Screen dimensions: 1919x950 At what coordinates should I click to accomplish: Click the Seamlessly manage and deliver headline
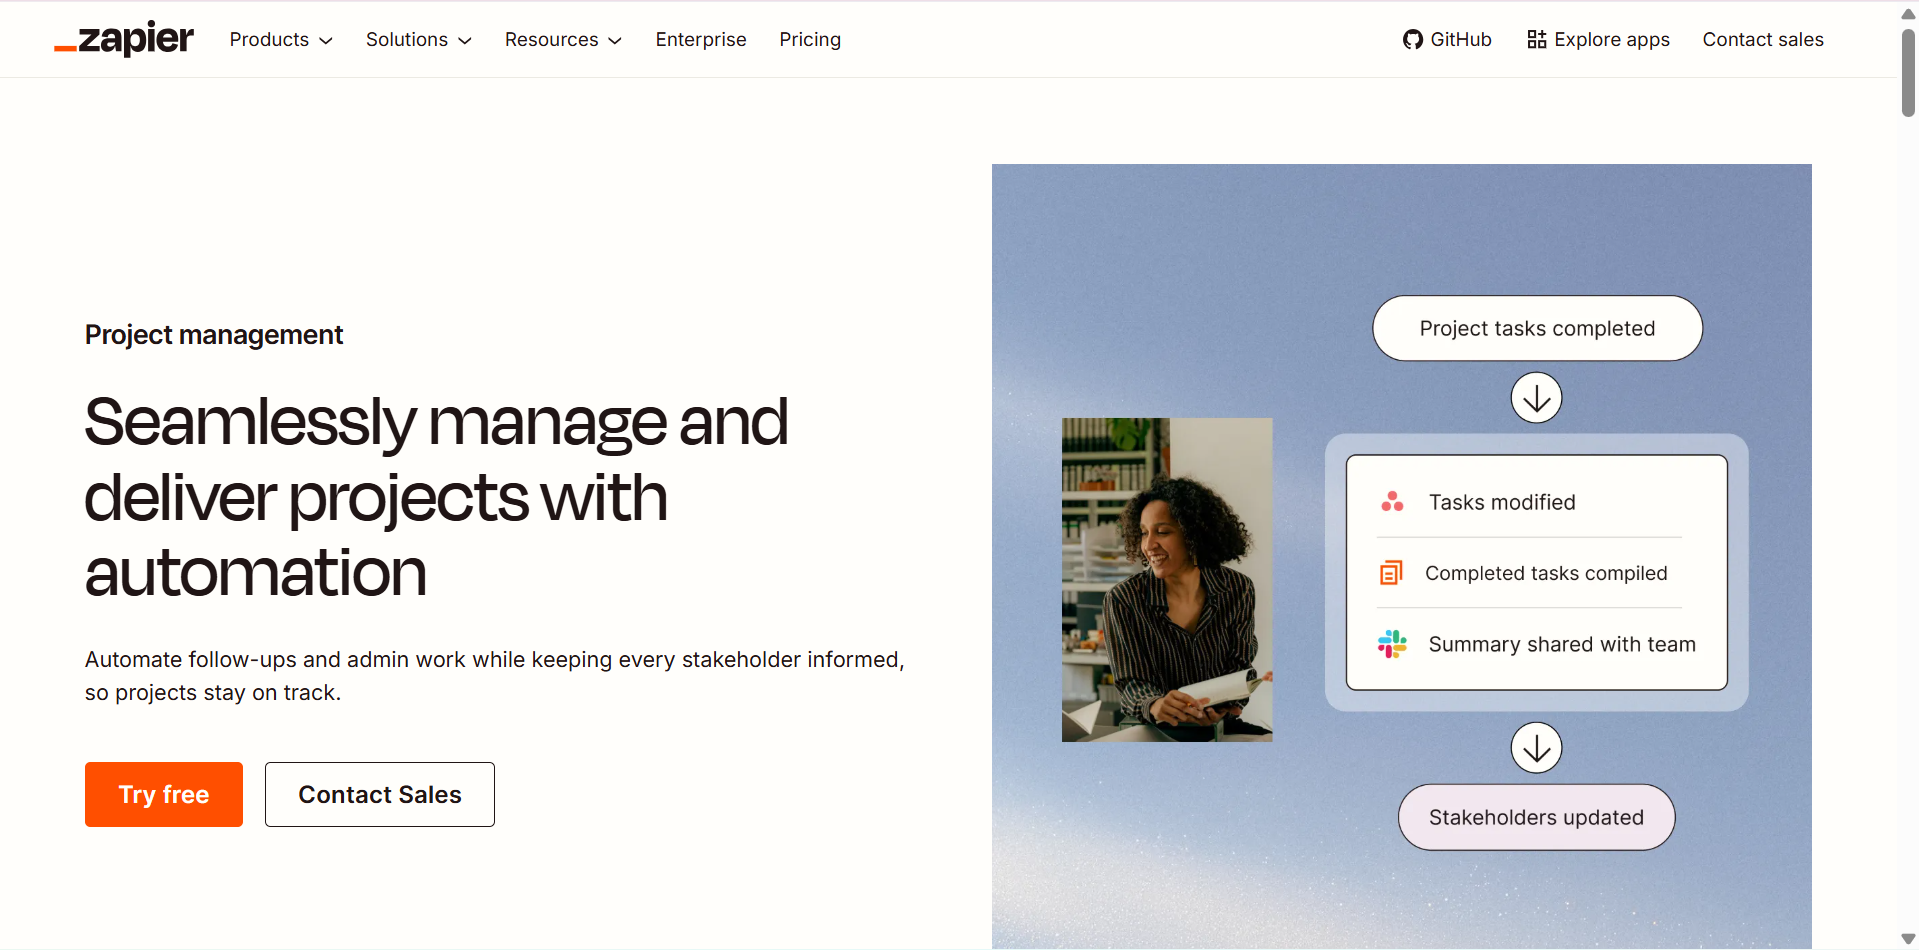(x=437, y=497)
